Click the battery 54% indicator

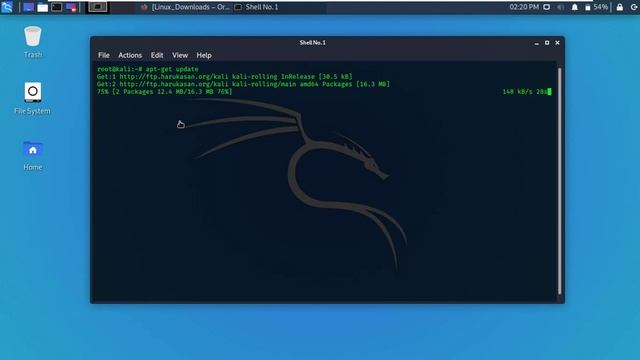pos(596,7)
